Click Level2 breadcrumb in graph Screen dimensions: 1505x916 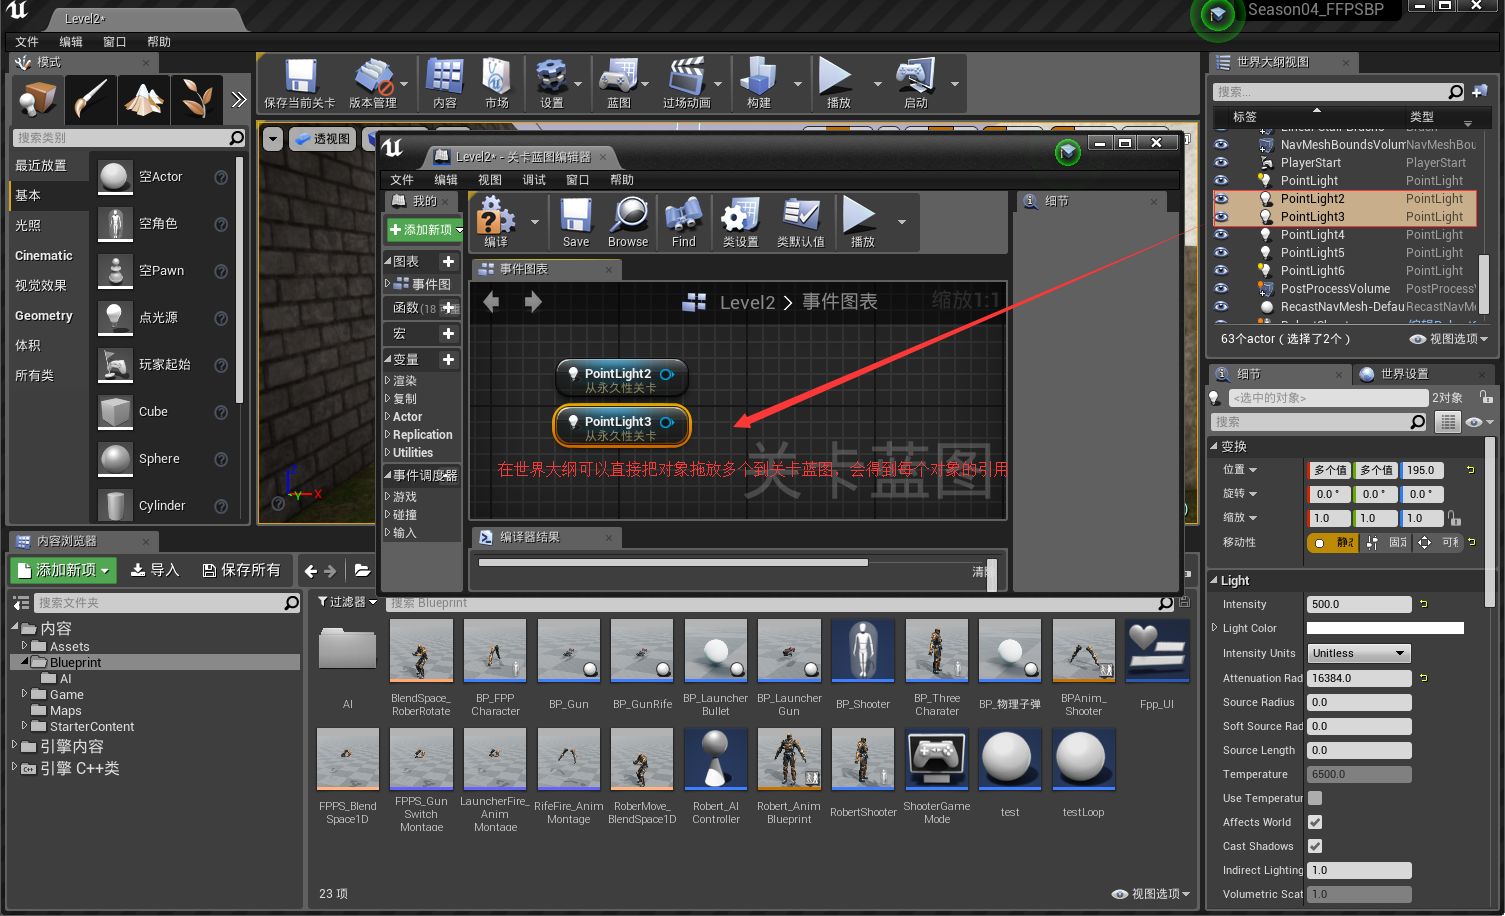747,302
